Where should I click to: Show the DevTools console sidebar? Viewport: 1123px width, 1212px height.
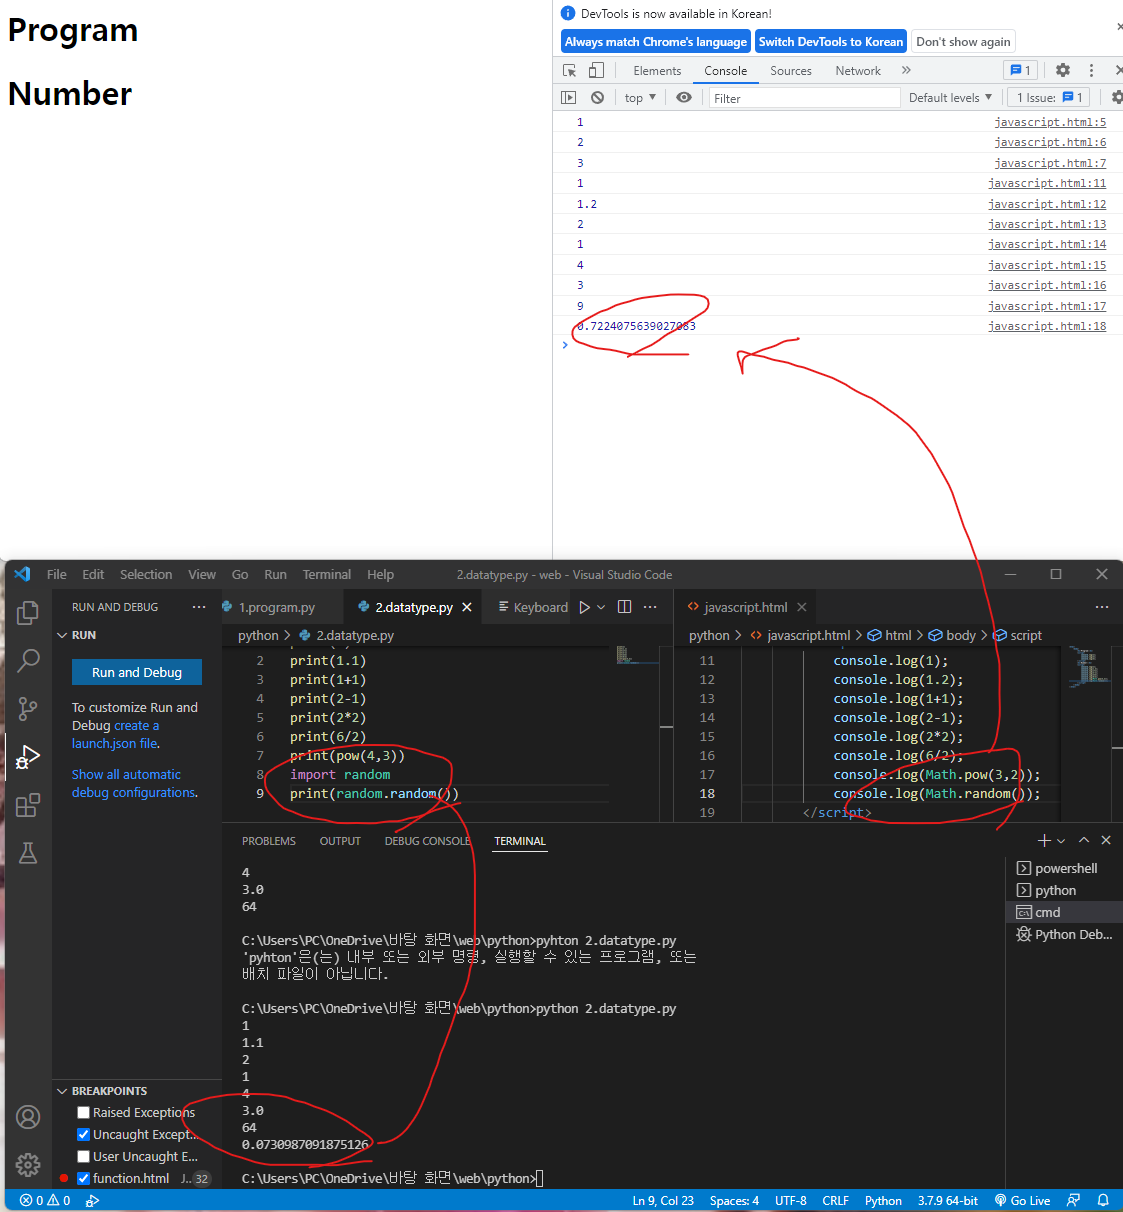[569, 97]
